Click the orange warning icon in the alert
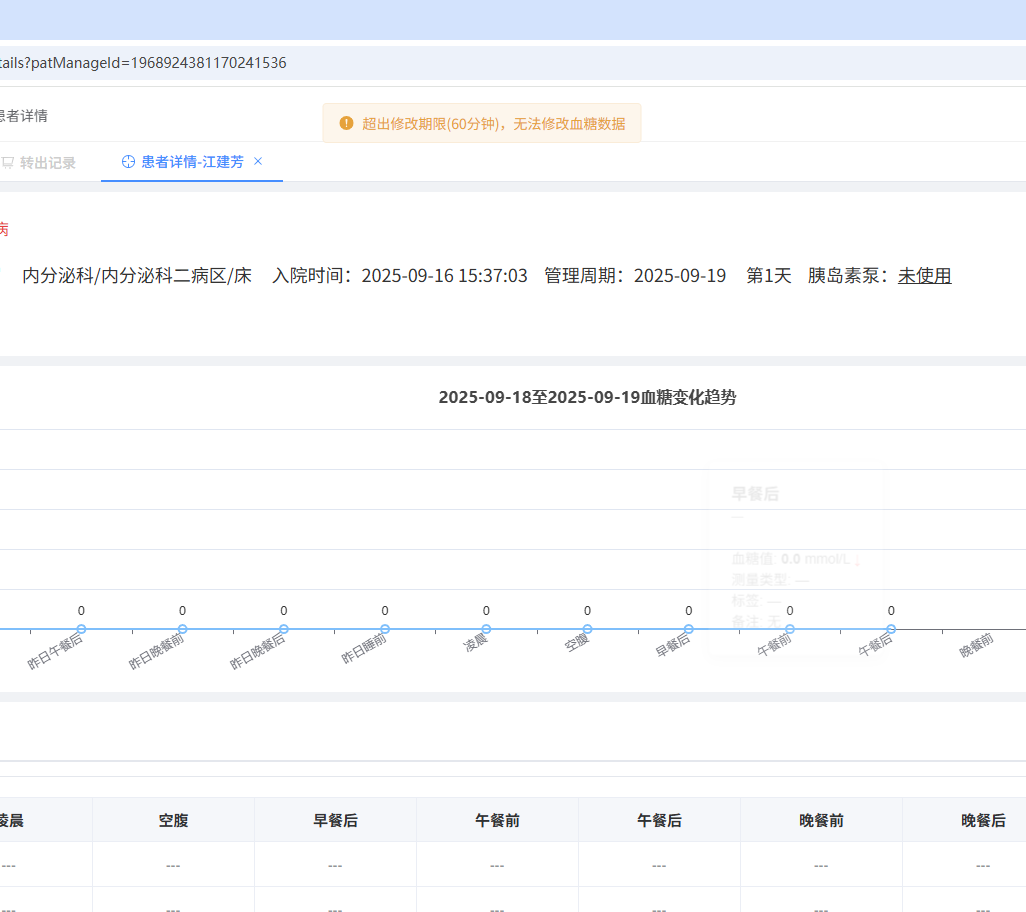The height and width of the screenshot is (912, 1026). [346, 123]
